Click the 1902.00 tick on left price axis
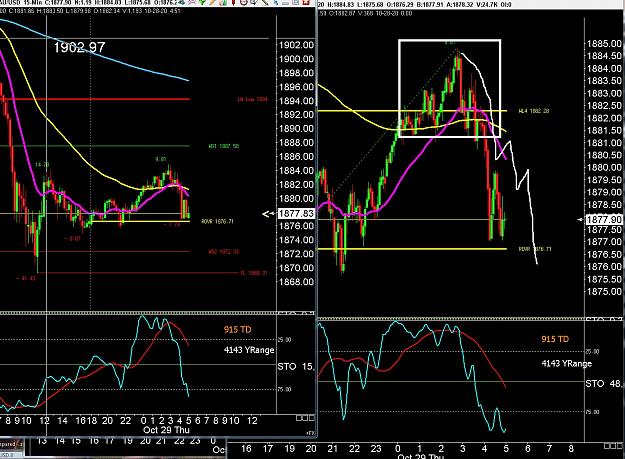The width and height of the screenshot is (625, 459). (x=296, y=45)
